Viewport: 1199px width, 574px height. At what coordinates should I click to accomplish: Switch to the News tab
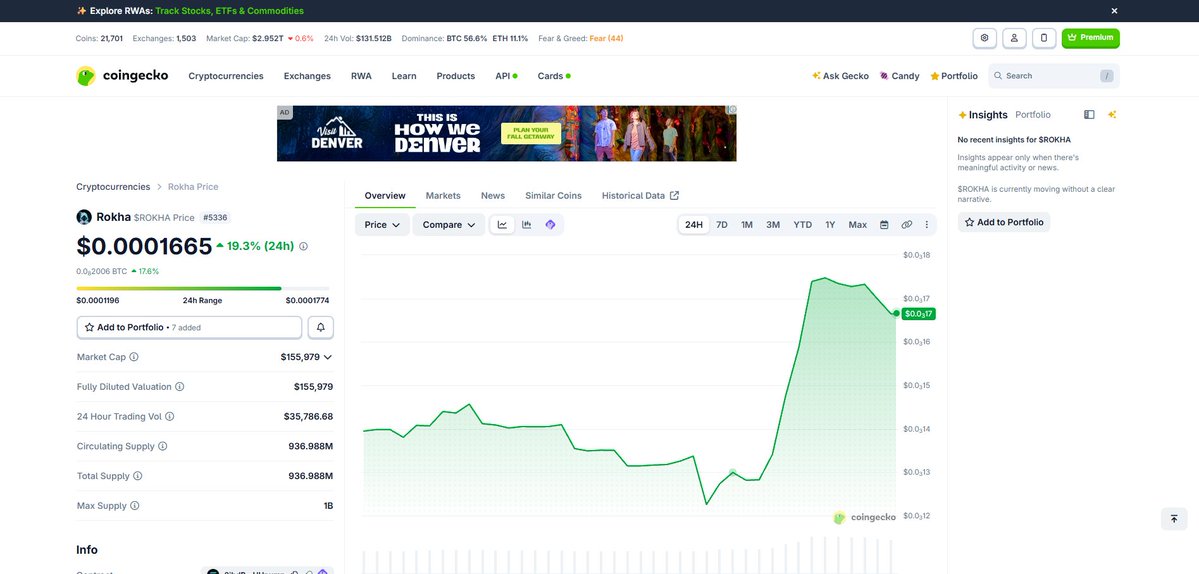click(x=492, y=196)
